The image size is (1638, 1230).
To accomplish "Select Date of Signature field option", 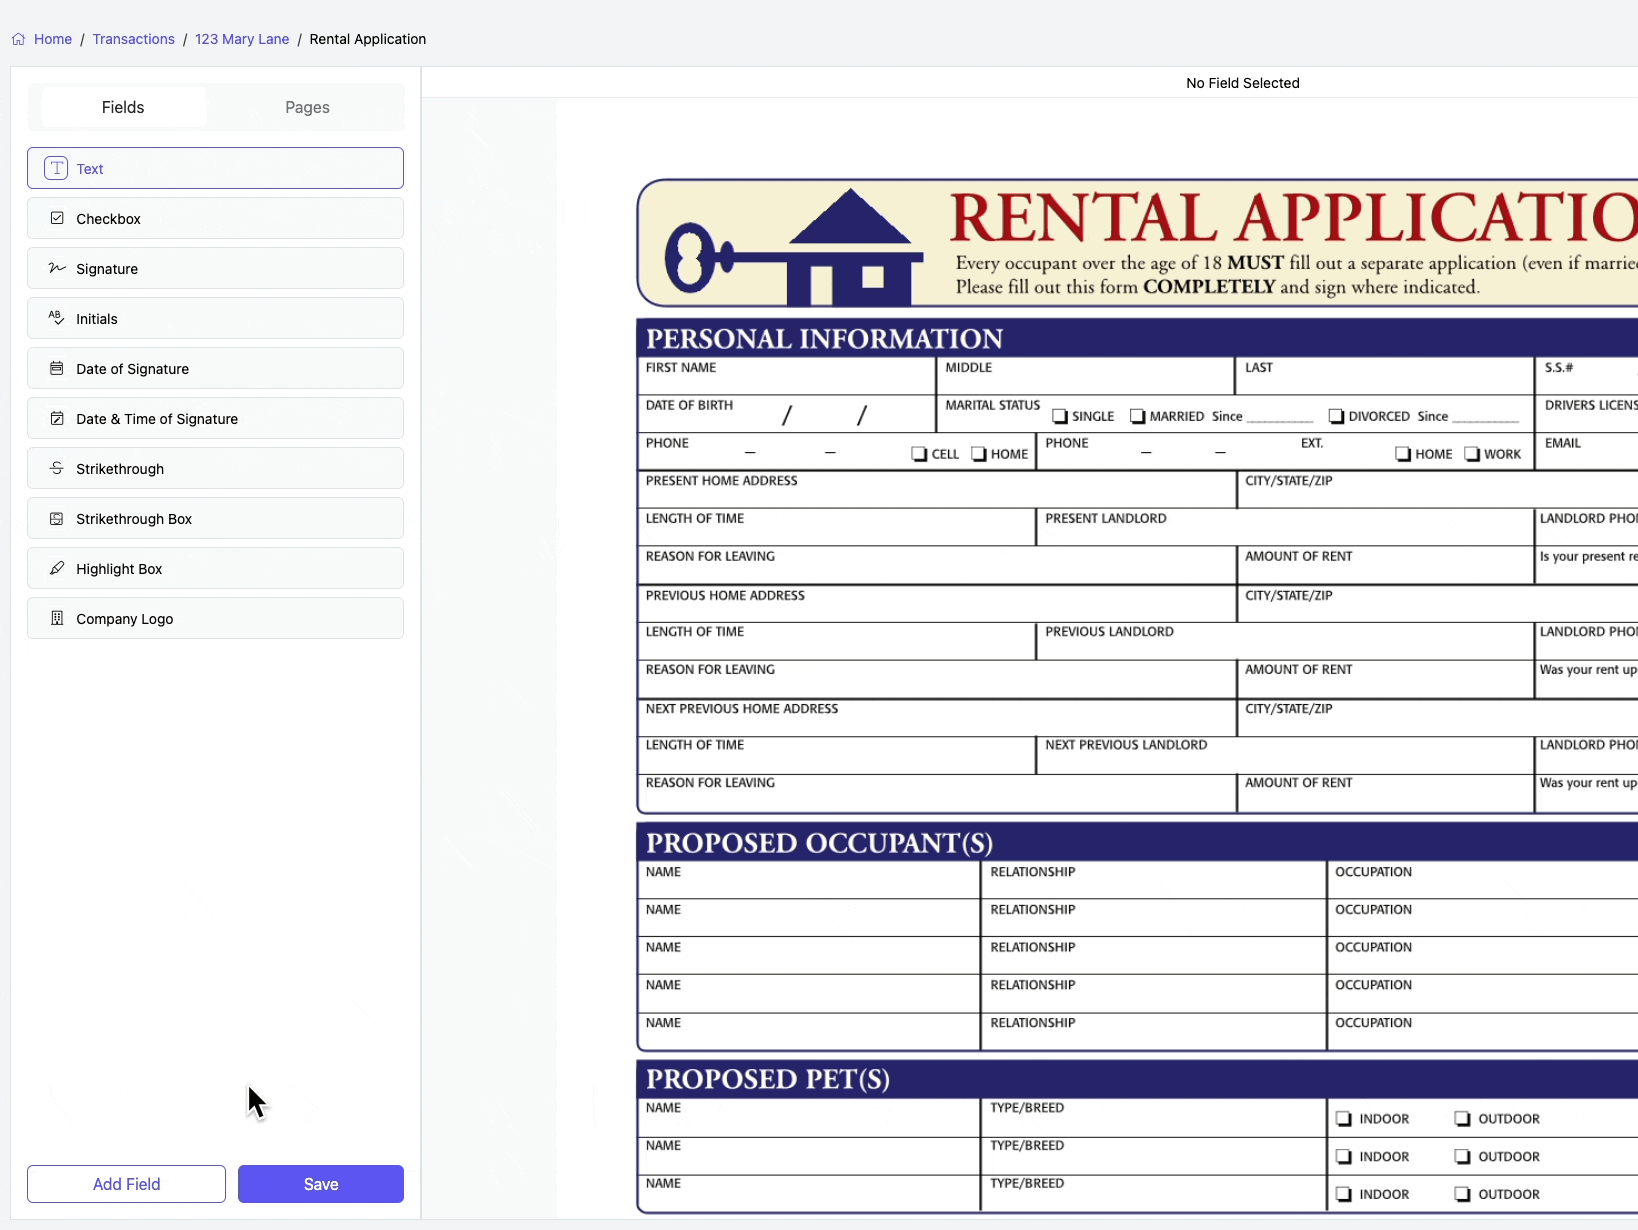I will (x=215, y=368).
